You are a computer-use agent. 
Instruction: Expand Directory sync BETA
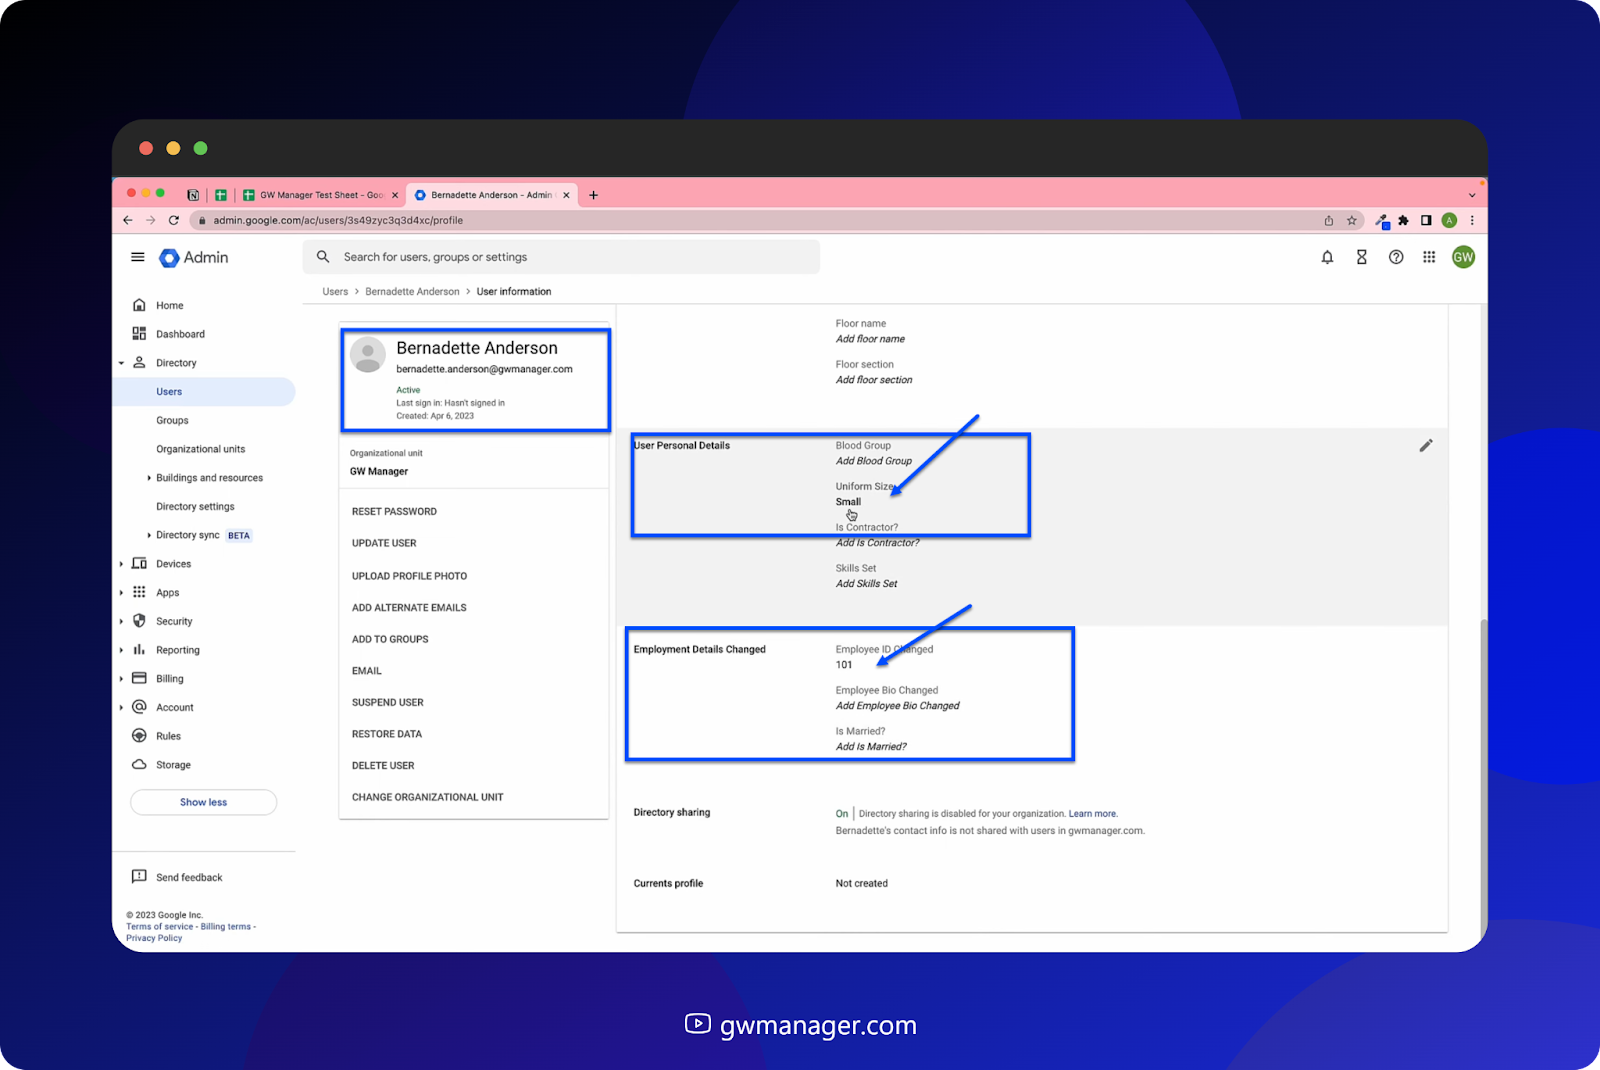[x=149, y=535]
